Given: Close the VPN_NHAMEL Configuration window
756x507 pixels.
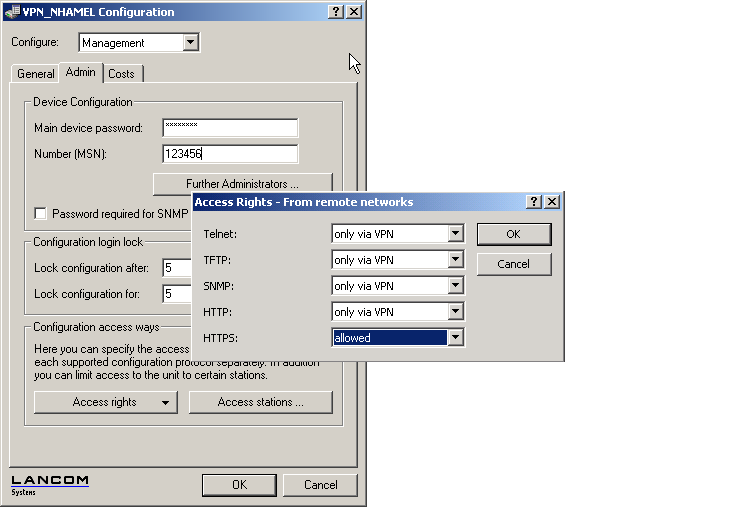Looking at the screenshot, I should 354,12.
